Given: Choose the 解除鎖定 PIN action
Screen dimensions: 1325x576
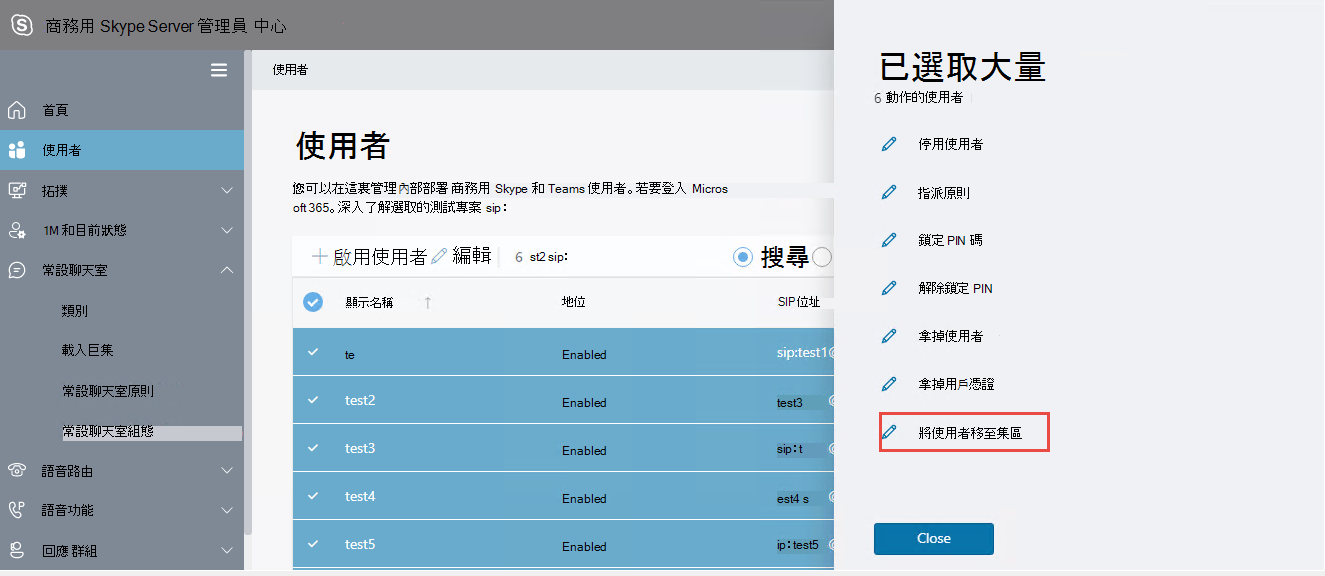Looking at the screenshot, I should (955, 288).
